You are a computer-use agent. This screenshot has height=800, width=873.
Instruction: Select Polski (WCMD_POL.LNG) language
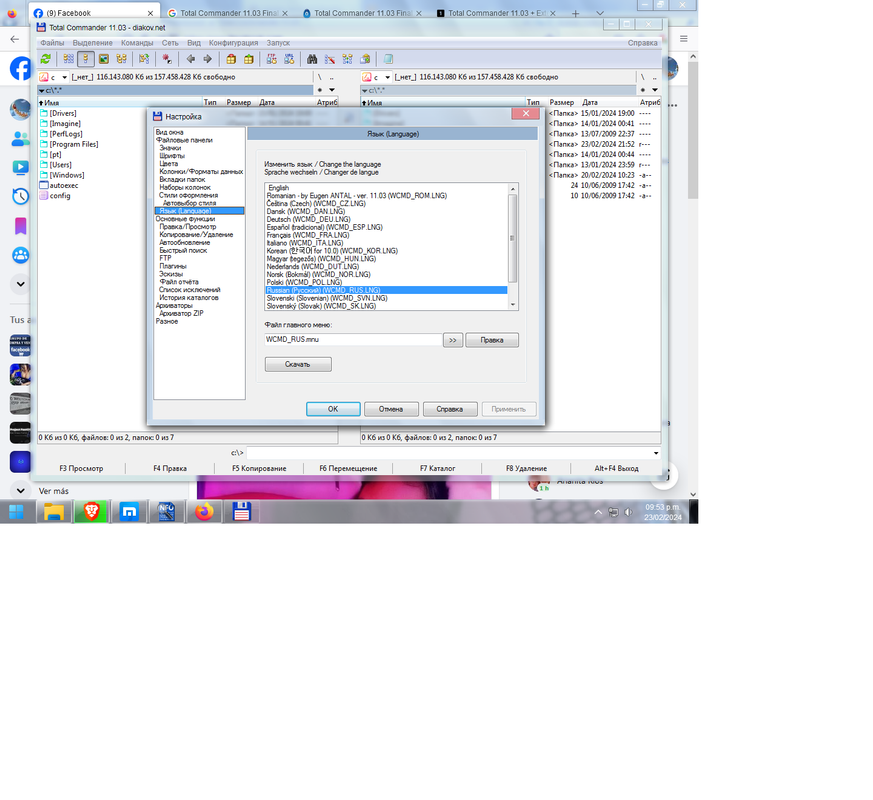pos(386,282)
